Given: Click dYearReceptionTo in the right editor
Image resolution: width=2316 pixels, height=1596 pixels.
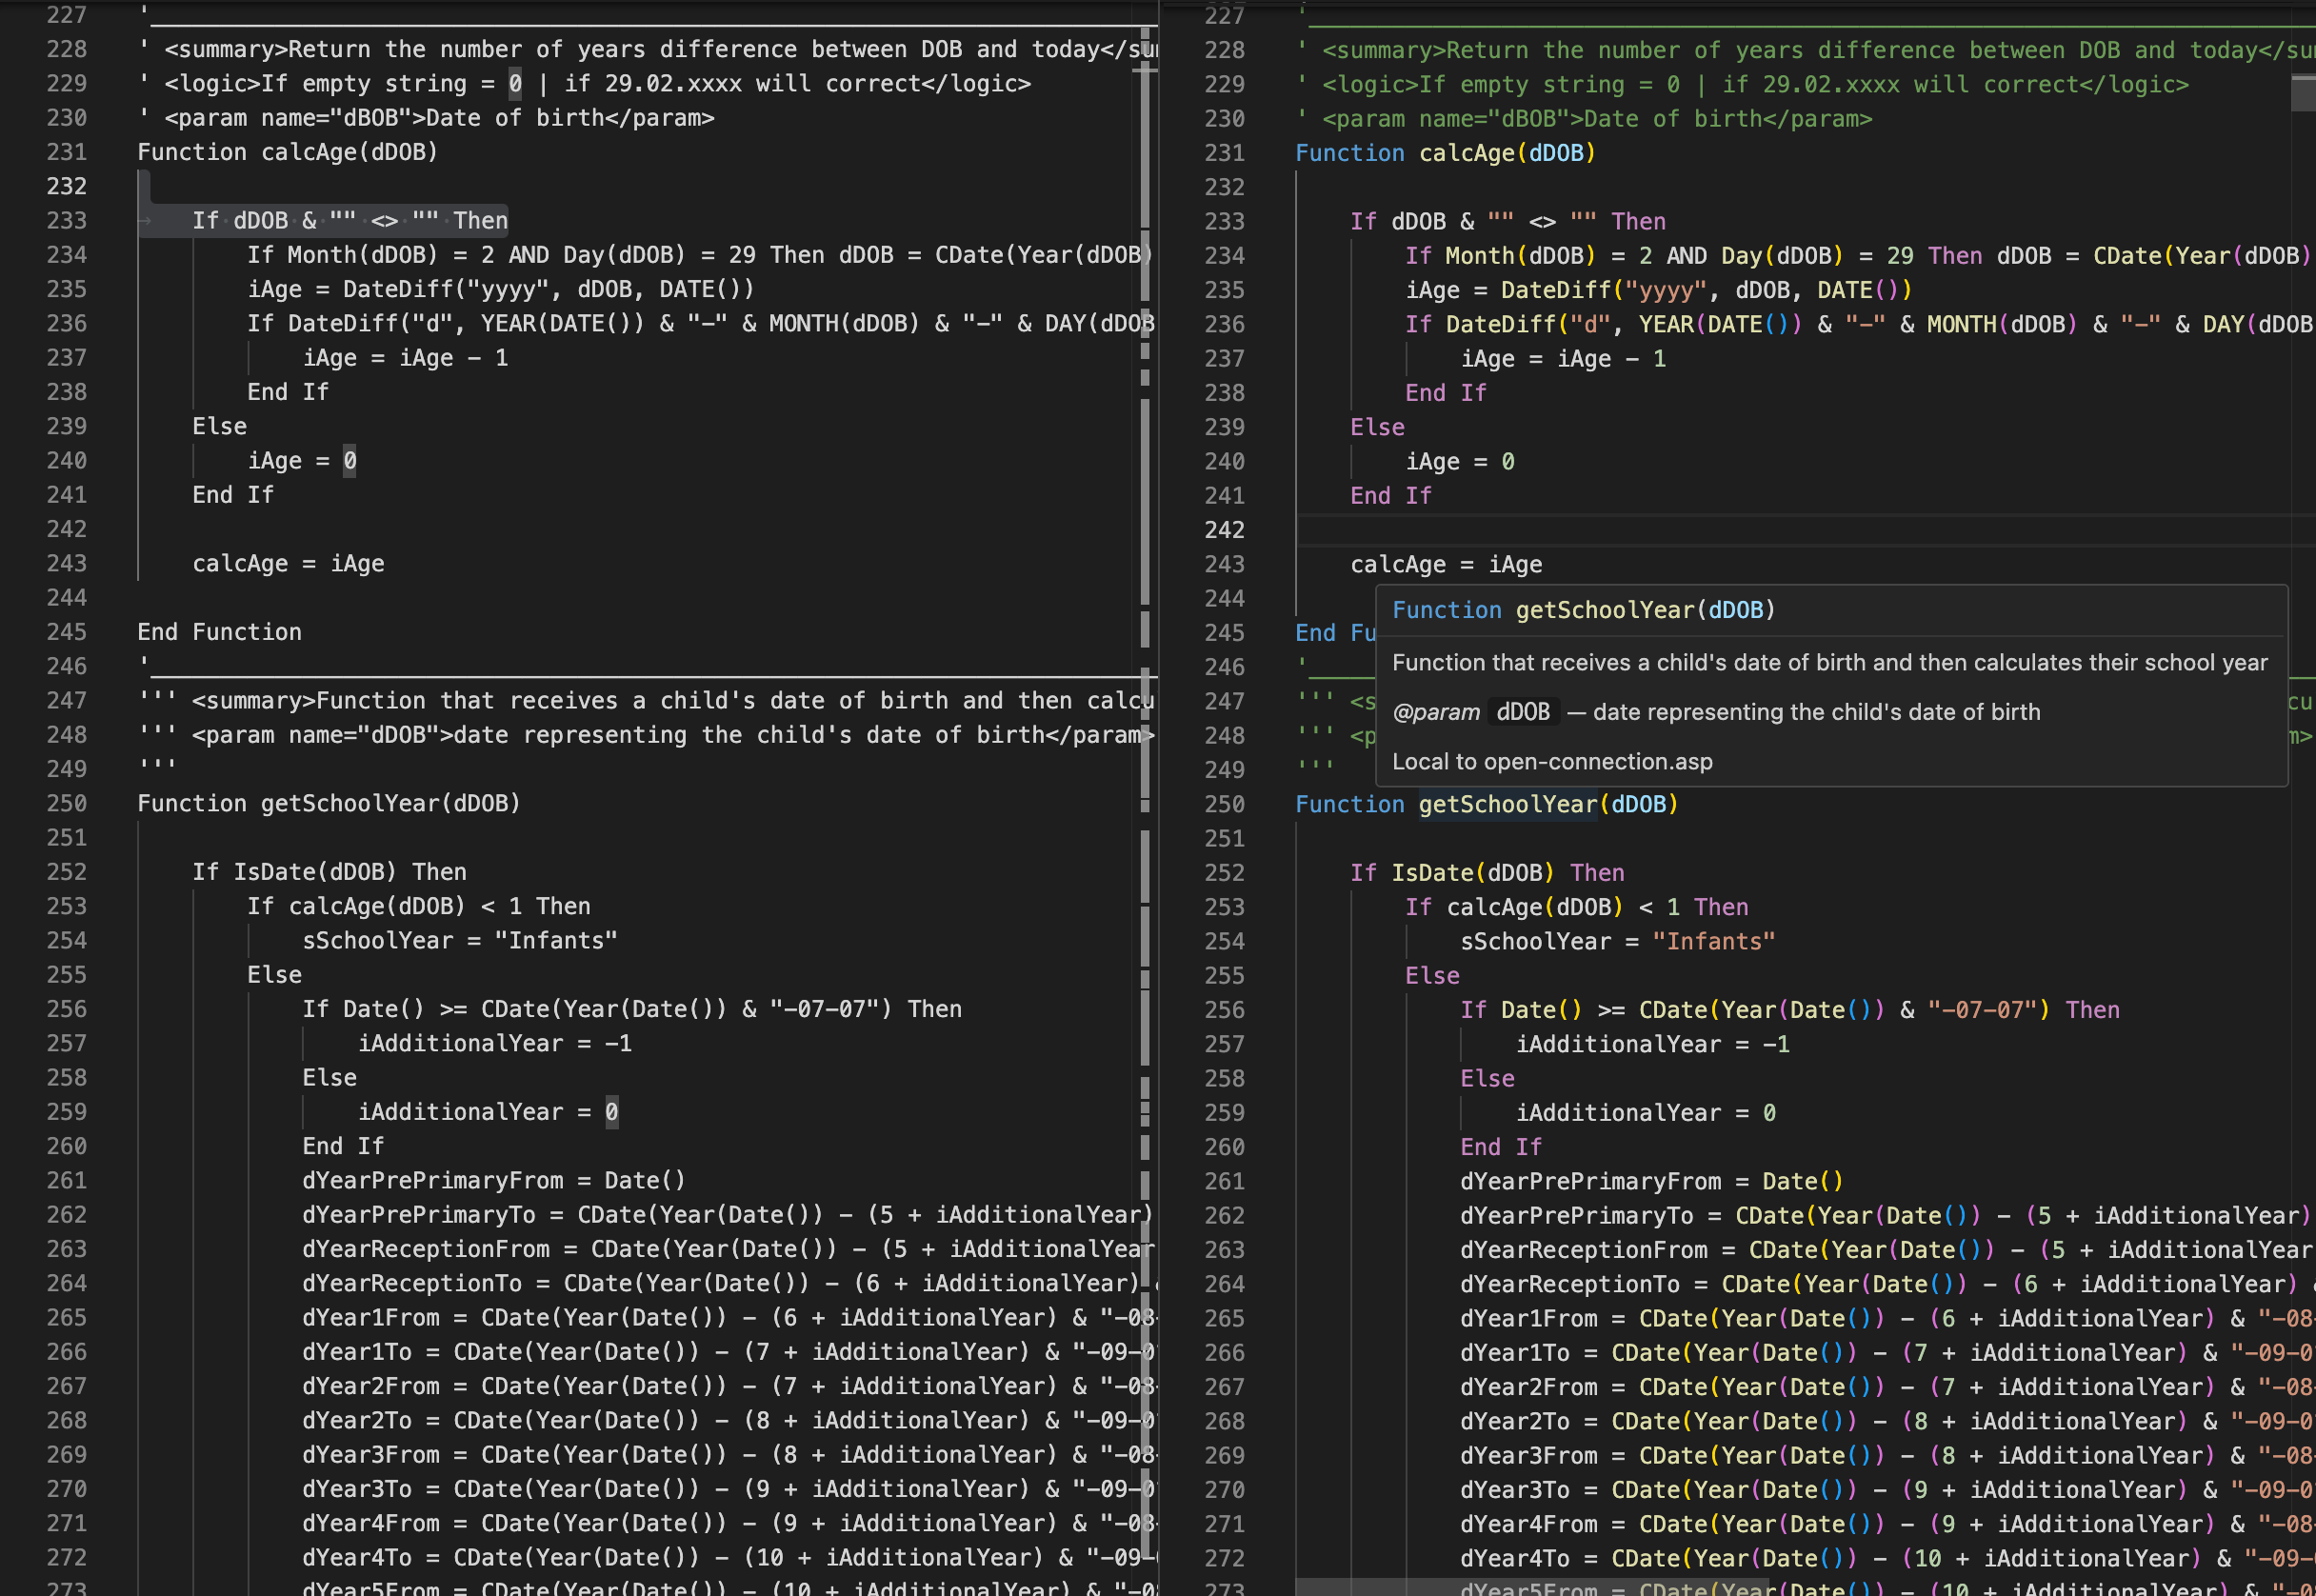Looking at the screenshot, I should click(x=1584, y=1285).
